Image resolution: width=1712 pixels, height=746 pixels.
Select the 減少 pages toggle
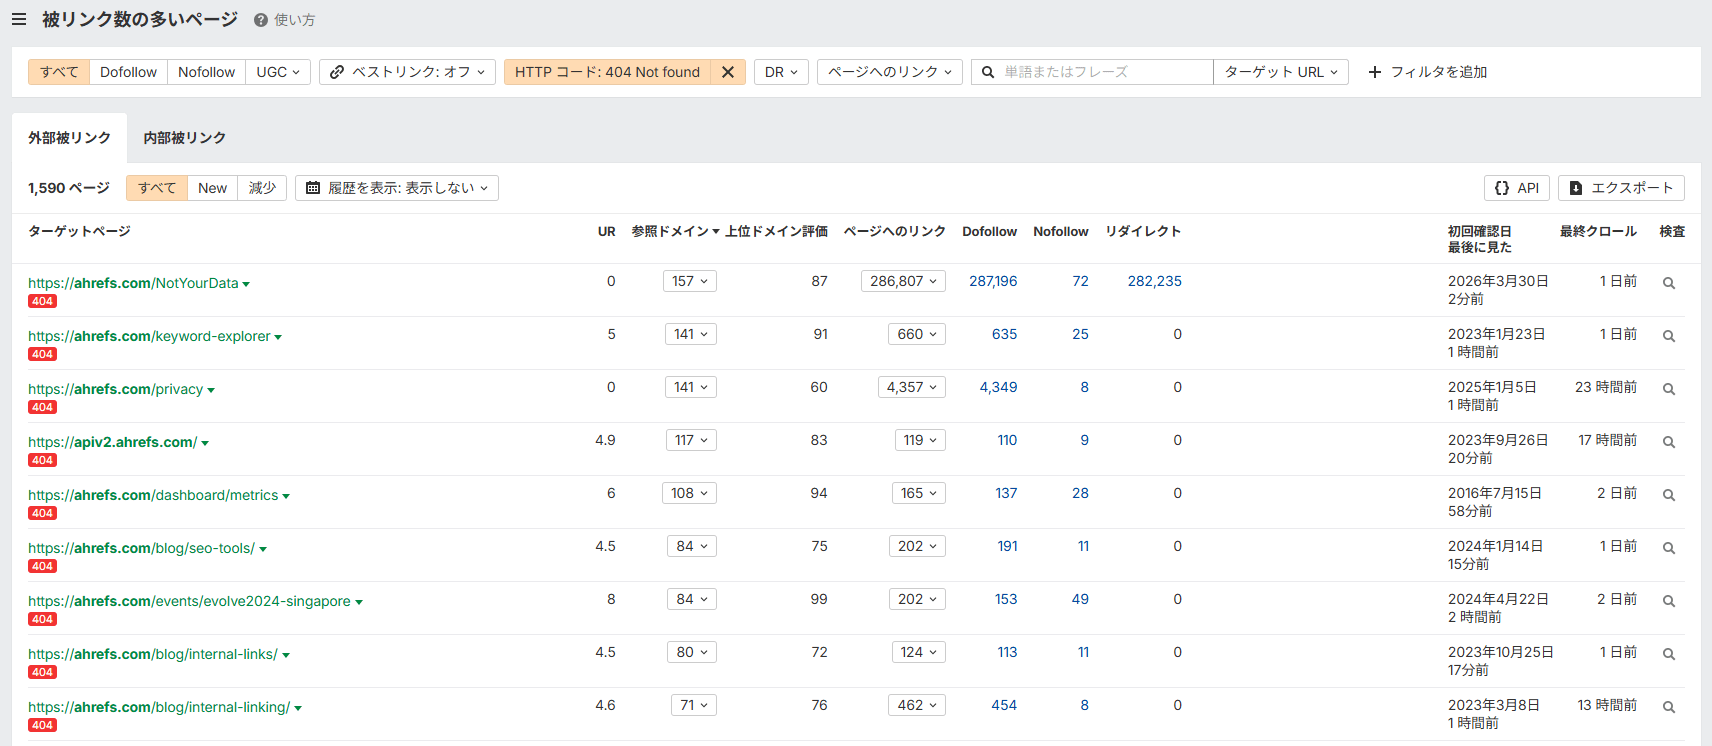coord(262,188)
